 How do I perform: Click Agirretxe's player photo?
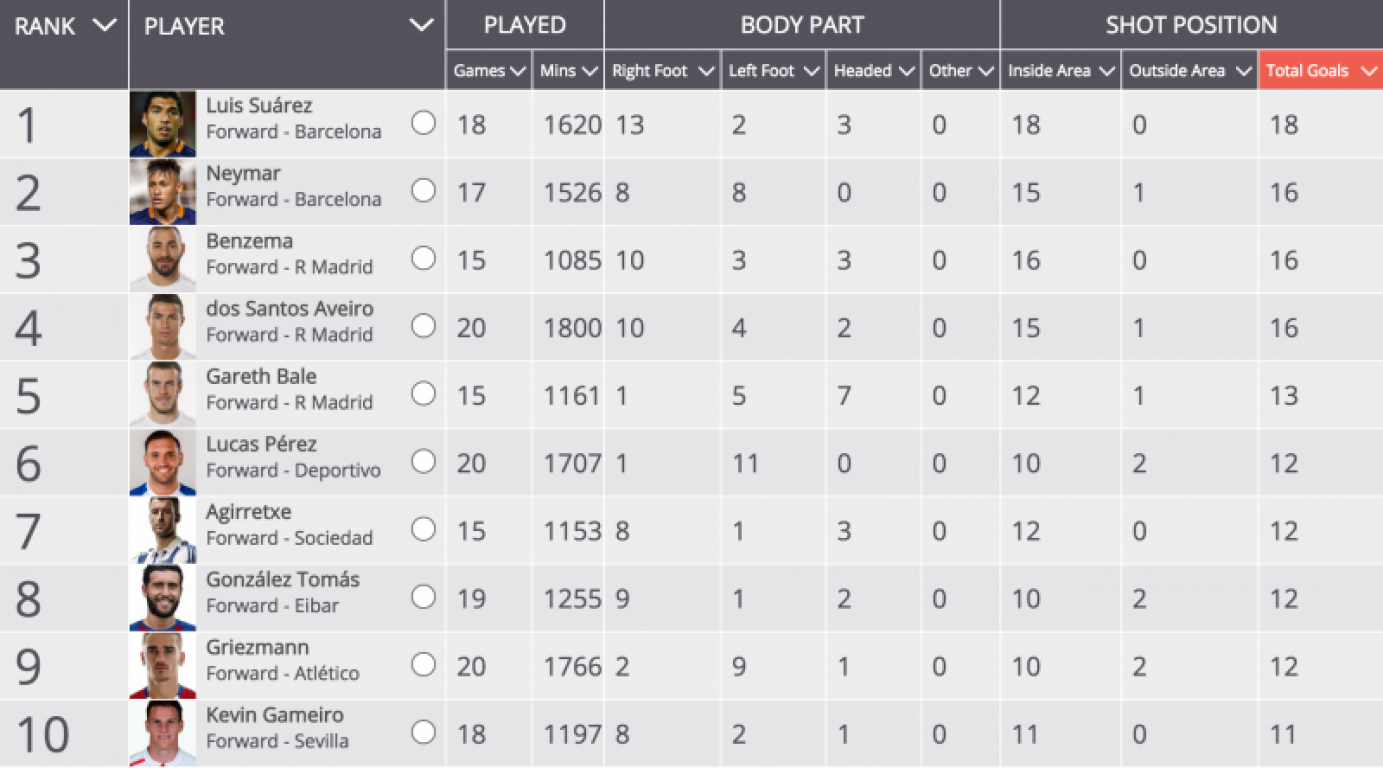163,530
